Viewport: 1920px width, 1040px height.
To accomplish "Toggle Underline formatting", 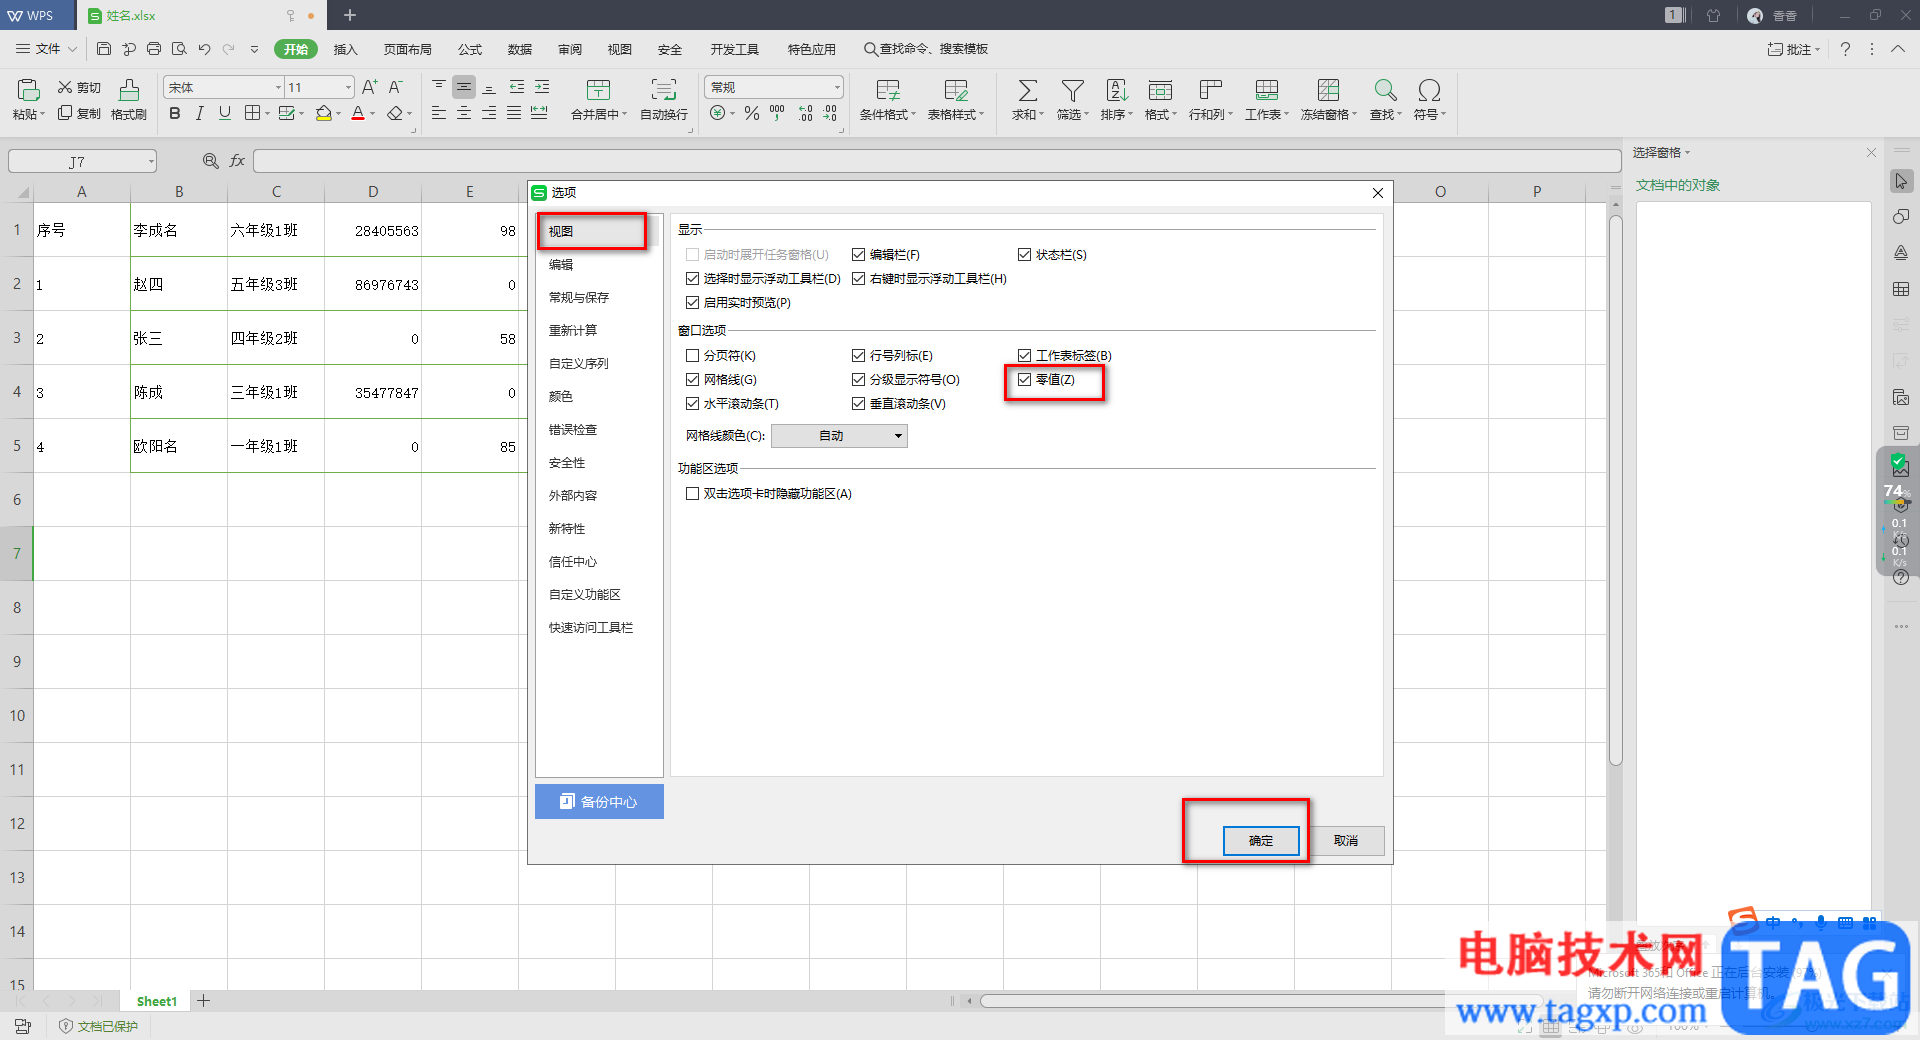I will (225, 113).
